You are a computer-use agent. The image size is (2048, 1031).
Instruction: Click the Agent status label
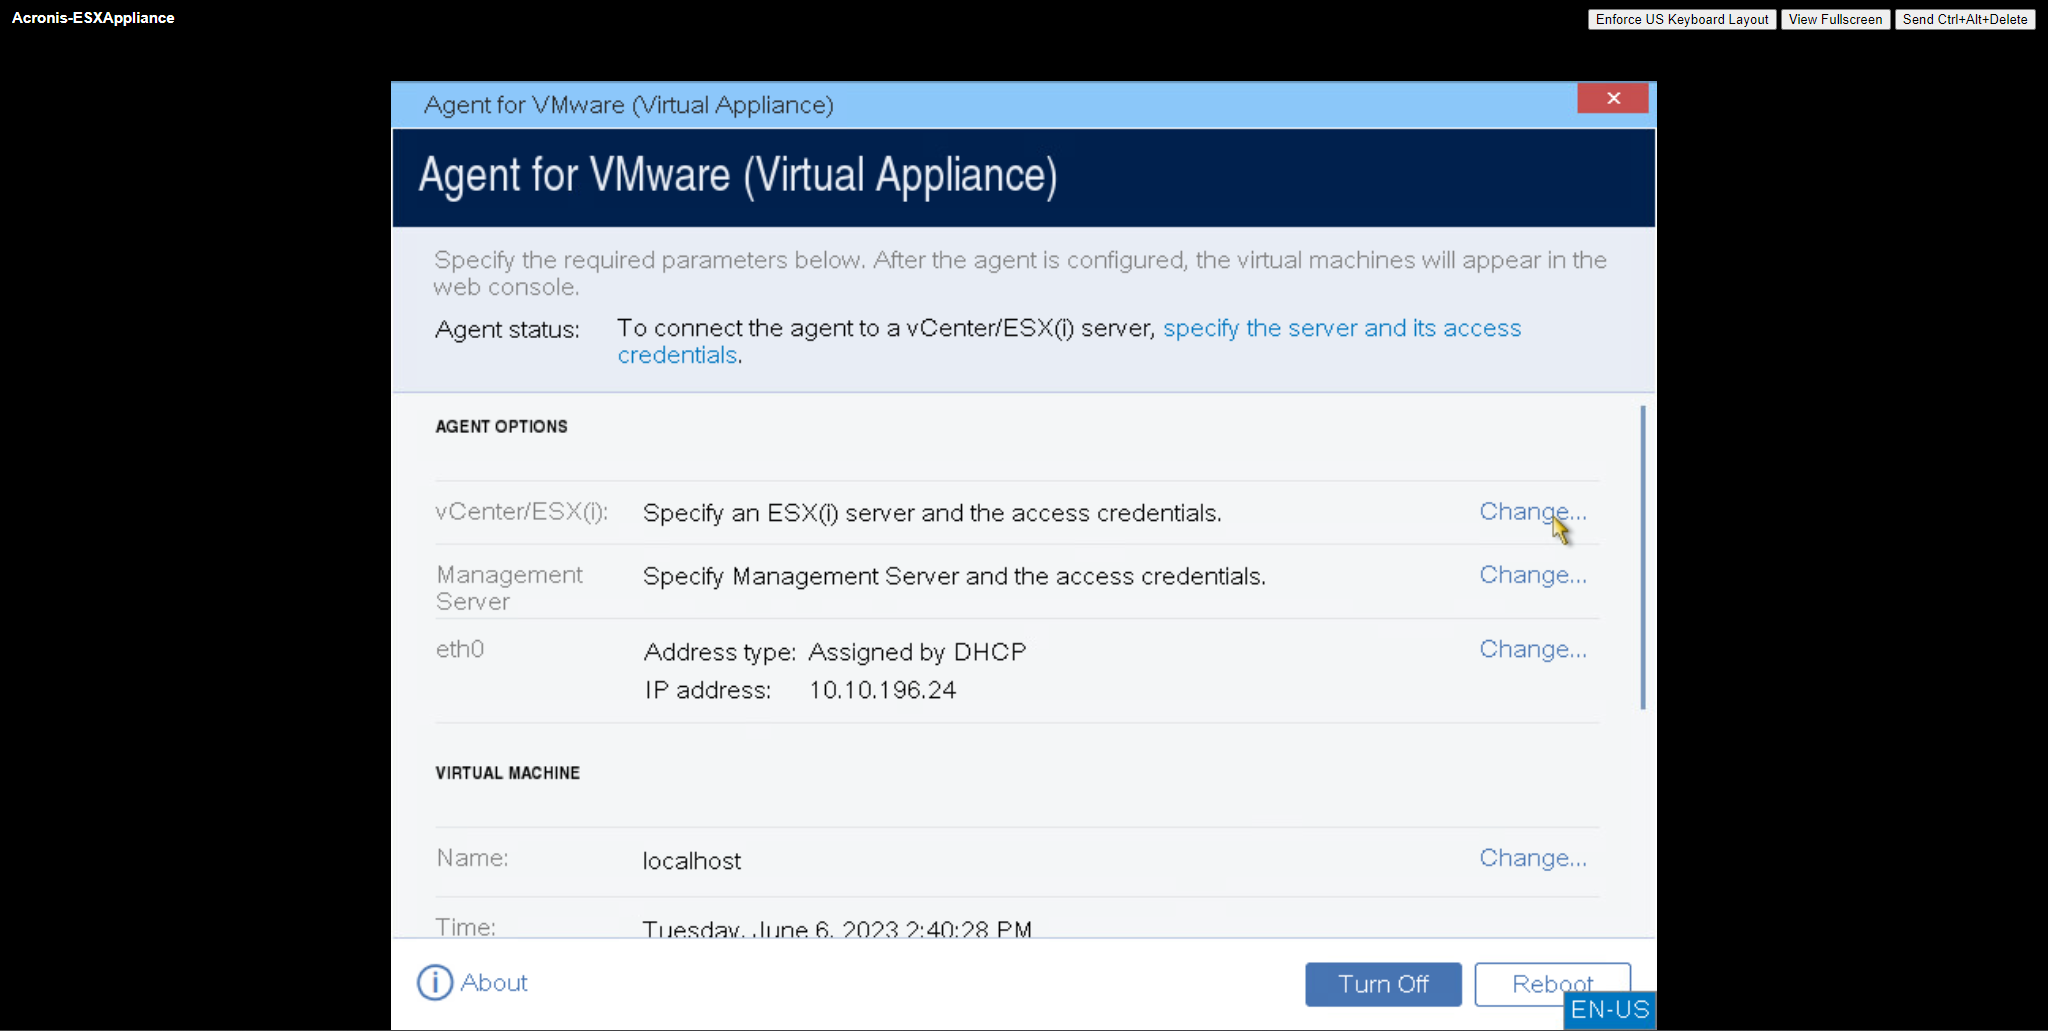tap(507, 329)
